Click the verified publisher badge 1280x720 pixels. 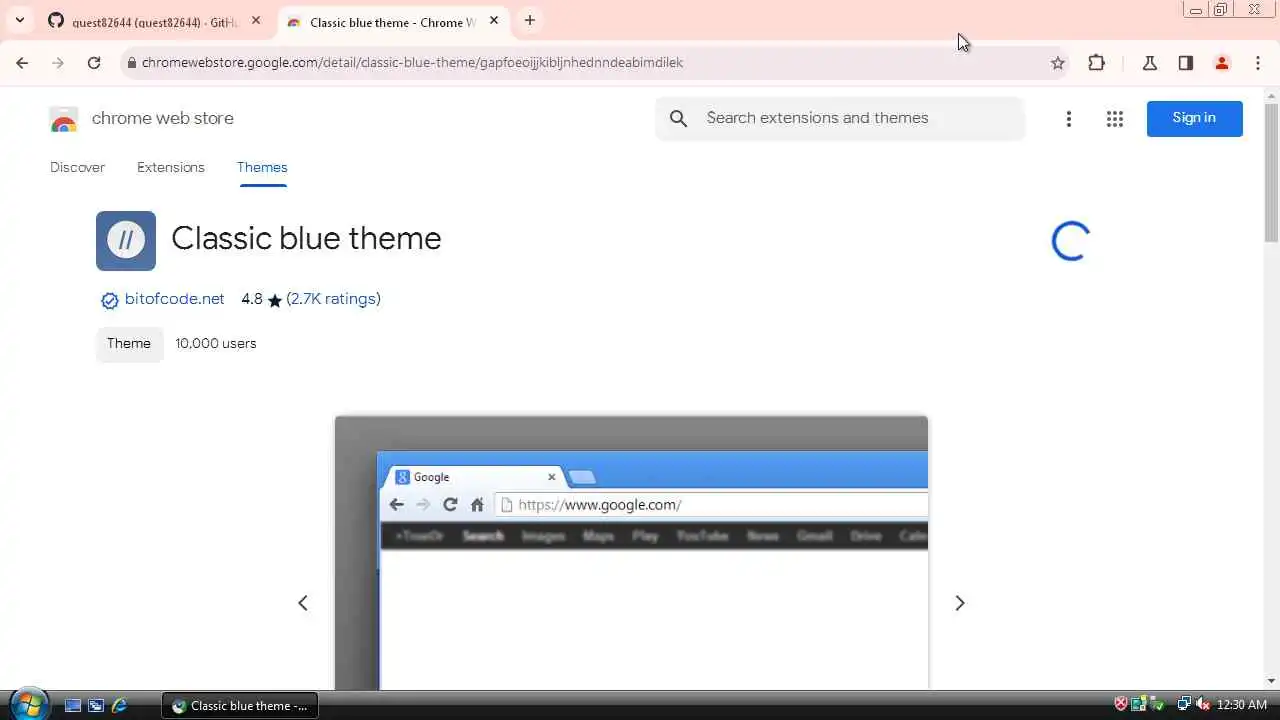click(x=109, y=300)
